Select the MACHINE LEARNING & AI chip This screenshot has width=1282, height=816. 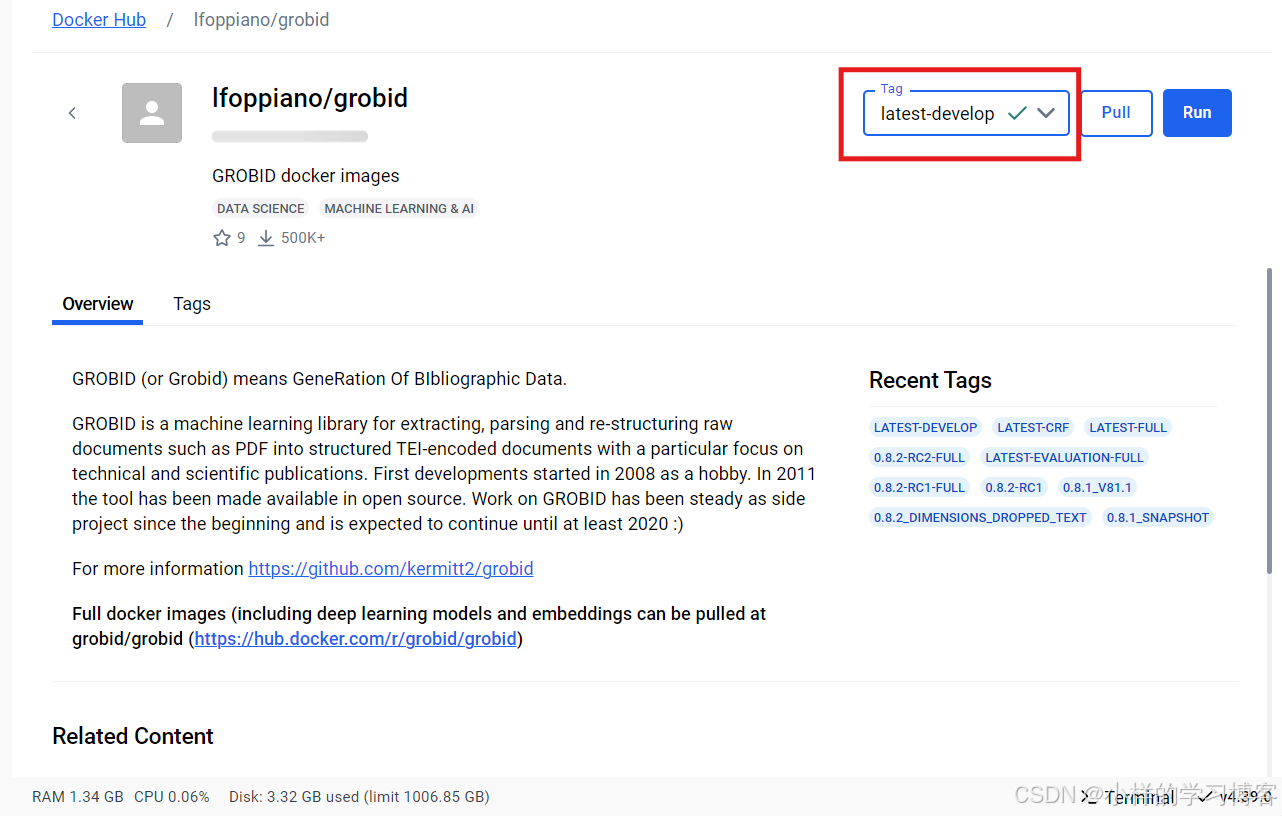pyautogui.click(x=399, y=209)
